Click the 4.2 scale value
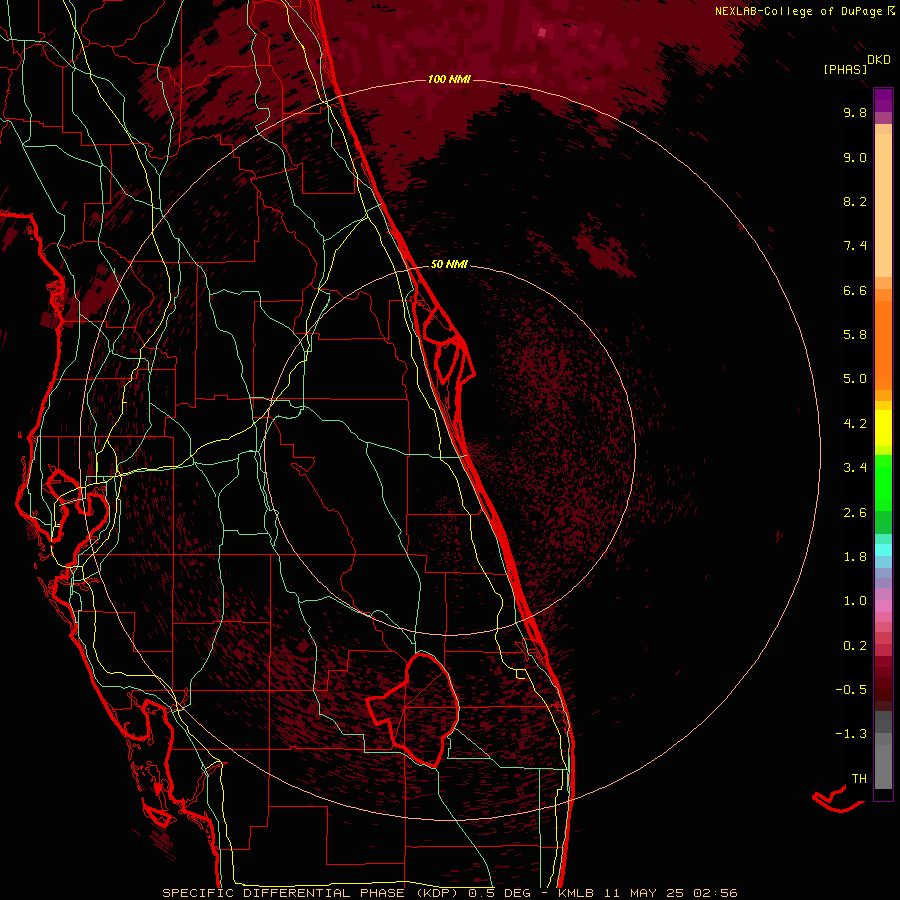The image size is (900, 900). tap(855, 424)
